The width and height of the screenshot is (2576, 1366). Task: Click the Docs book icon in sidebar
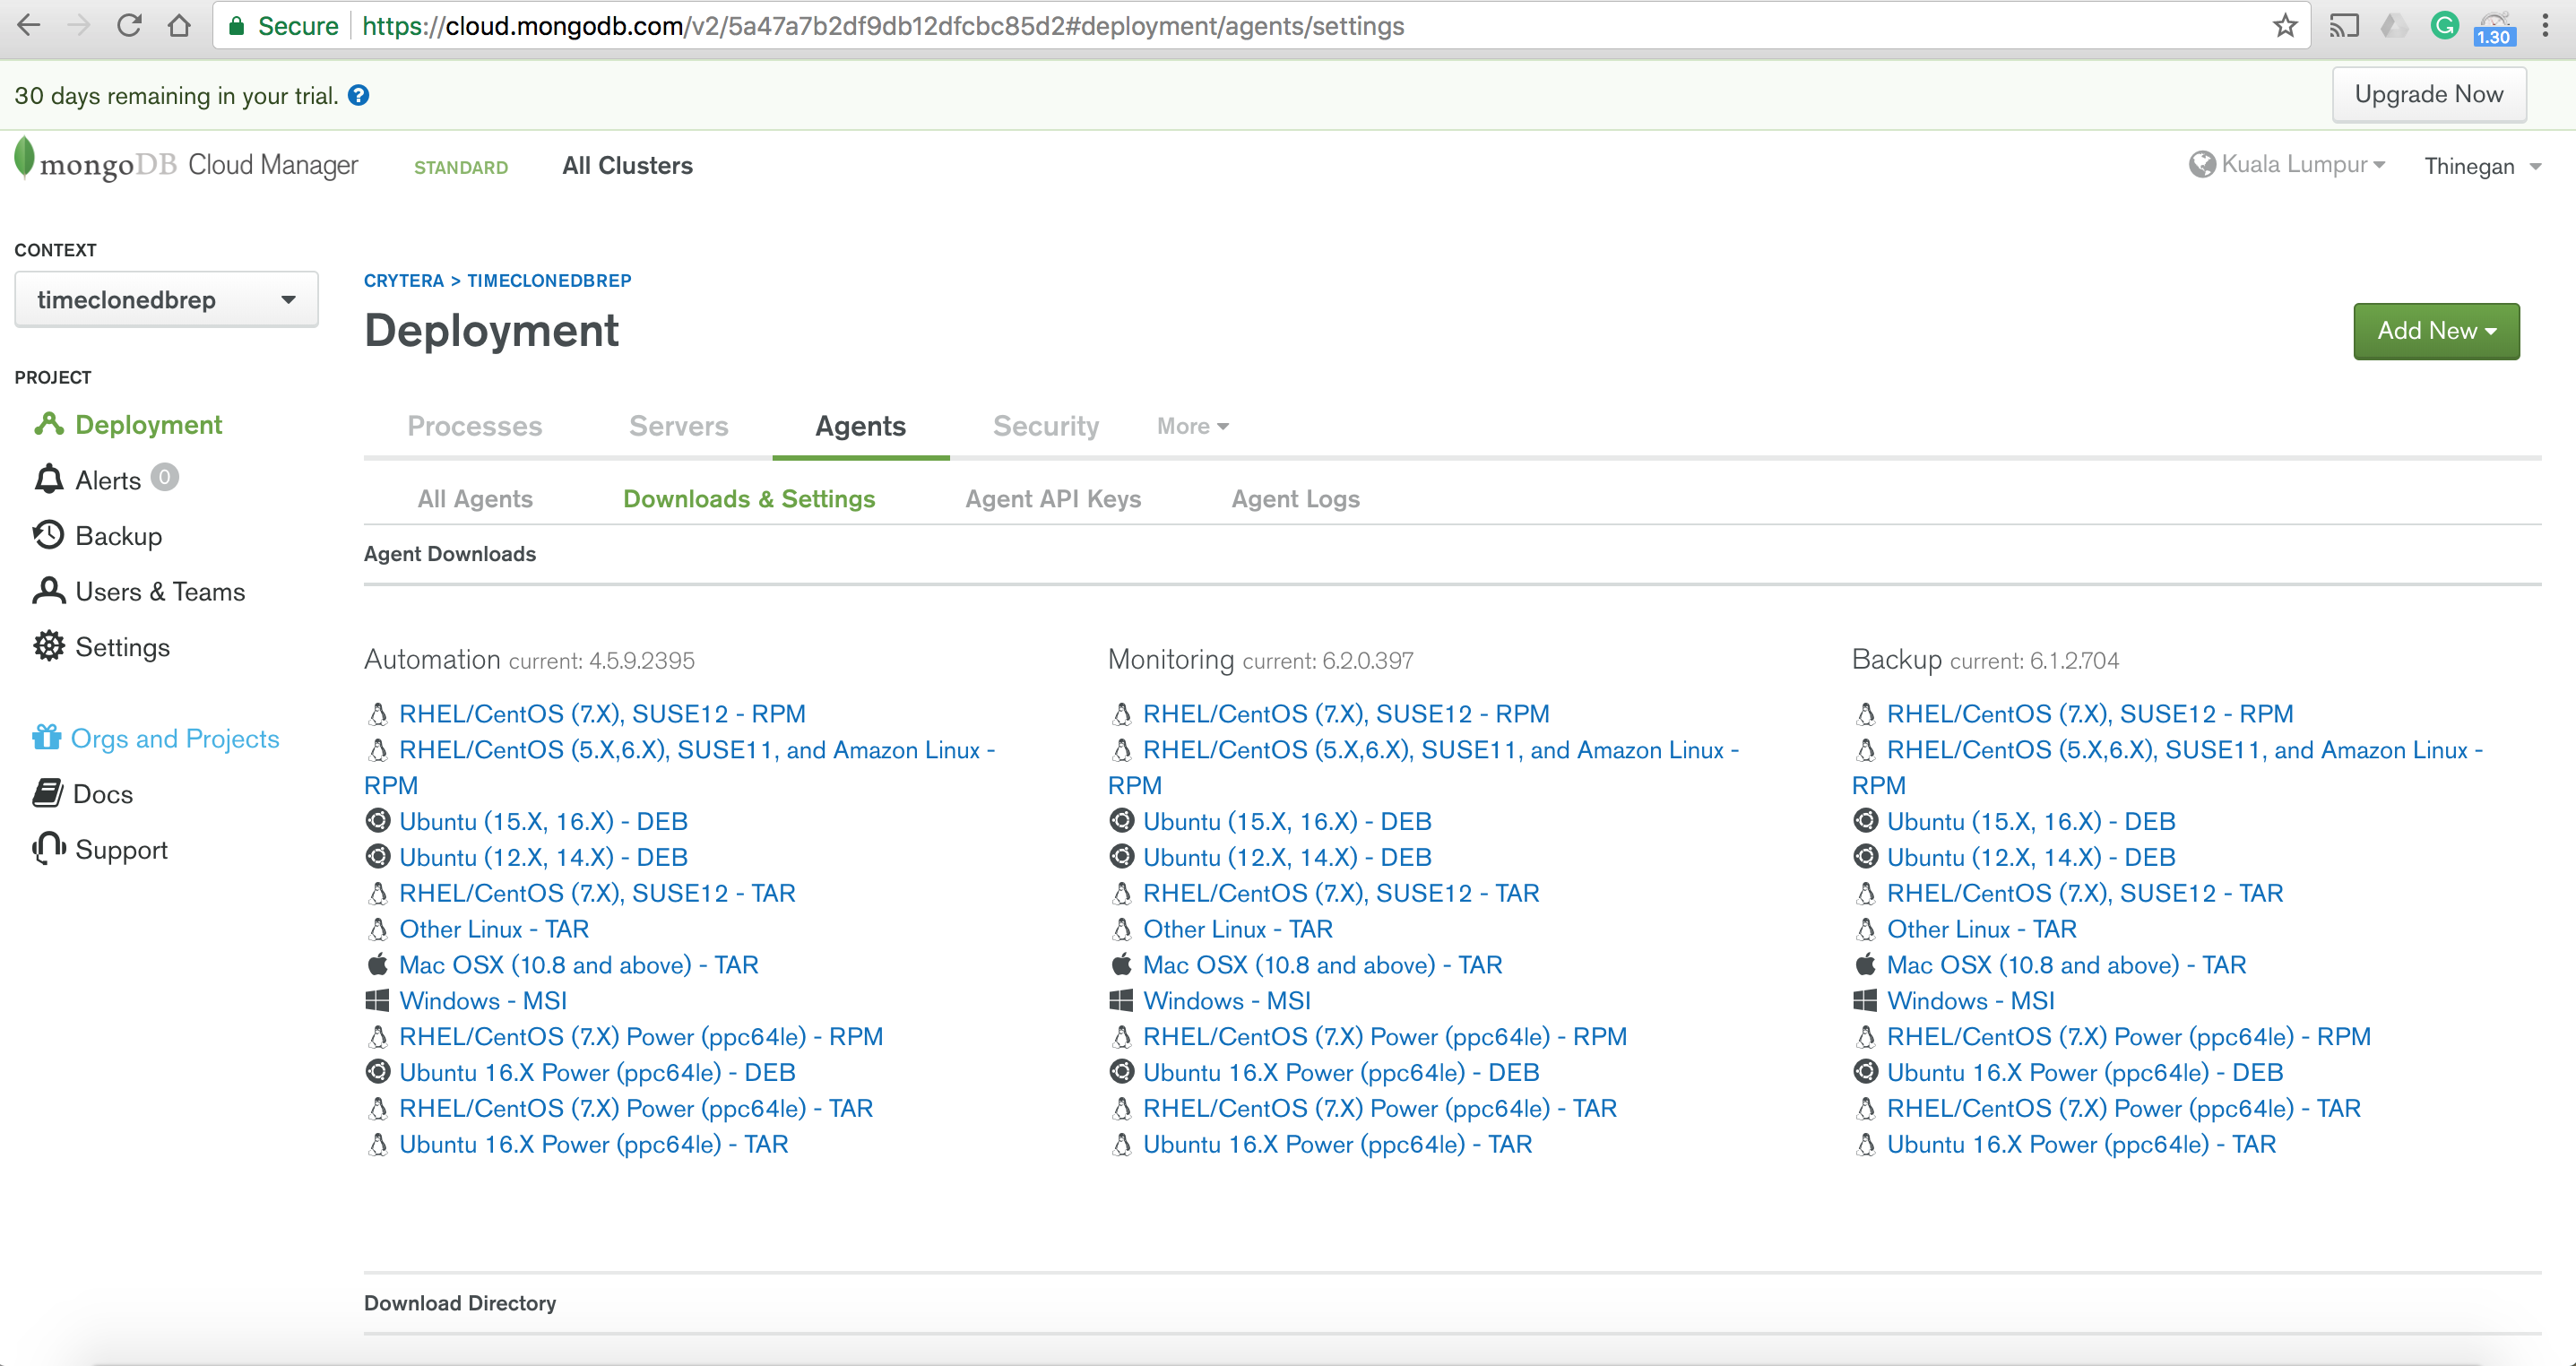point(47,793)
